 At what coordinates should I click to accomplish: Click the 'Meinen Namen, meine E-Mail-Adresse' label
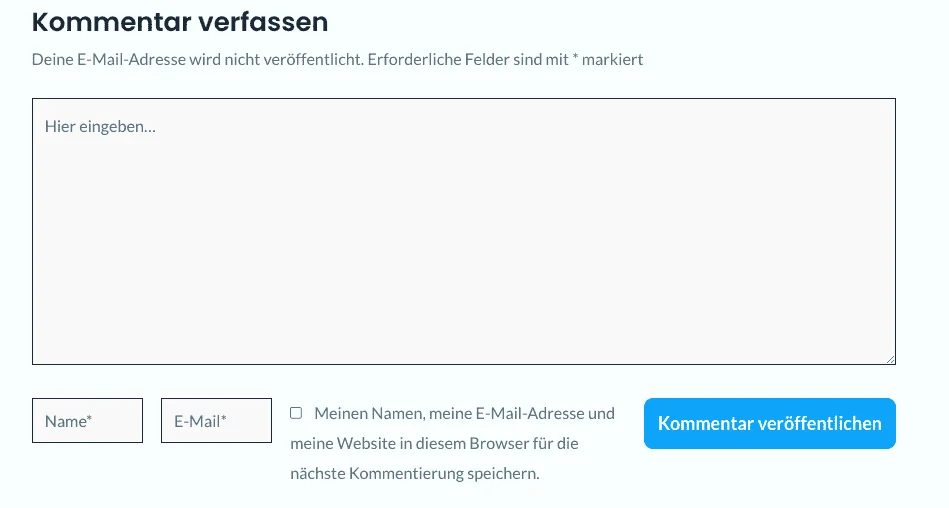click(x=464, y=413)
